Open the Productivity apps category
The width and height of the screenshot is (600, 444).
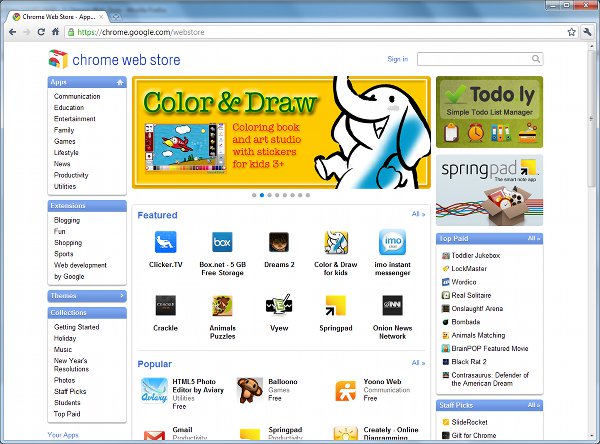pyautogui.click(x=71, y=175)
